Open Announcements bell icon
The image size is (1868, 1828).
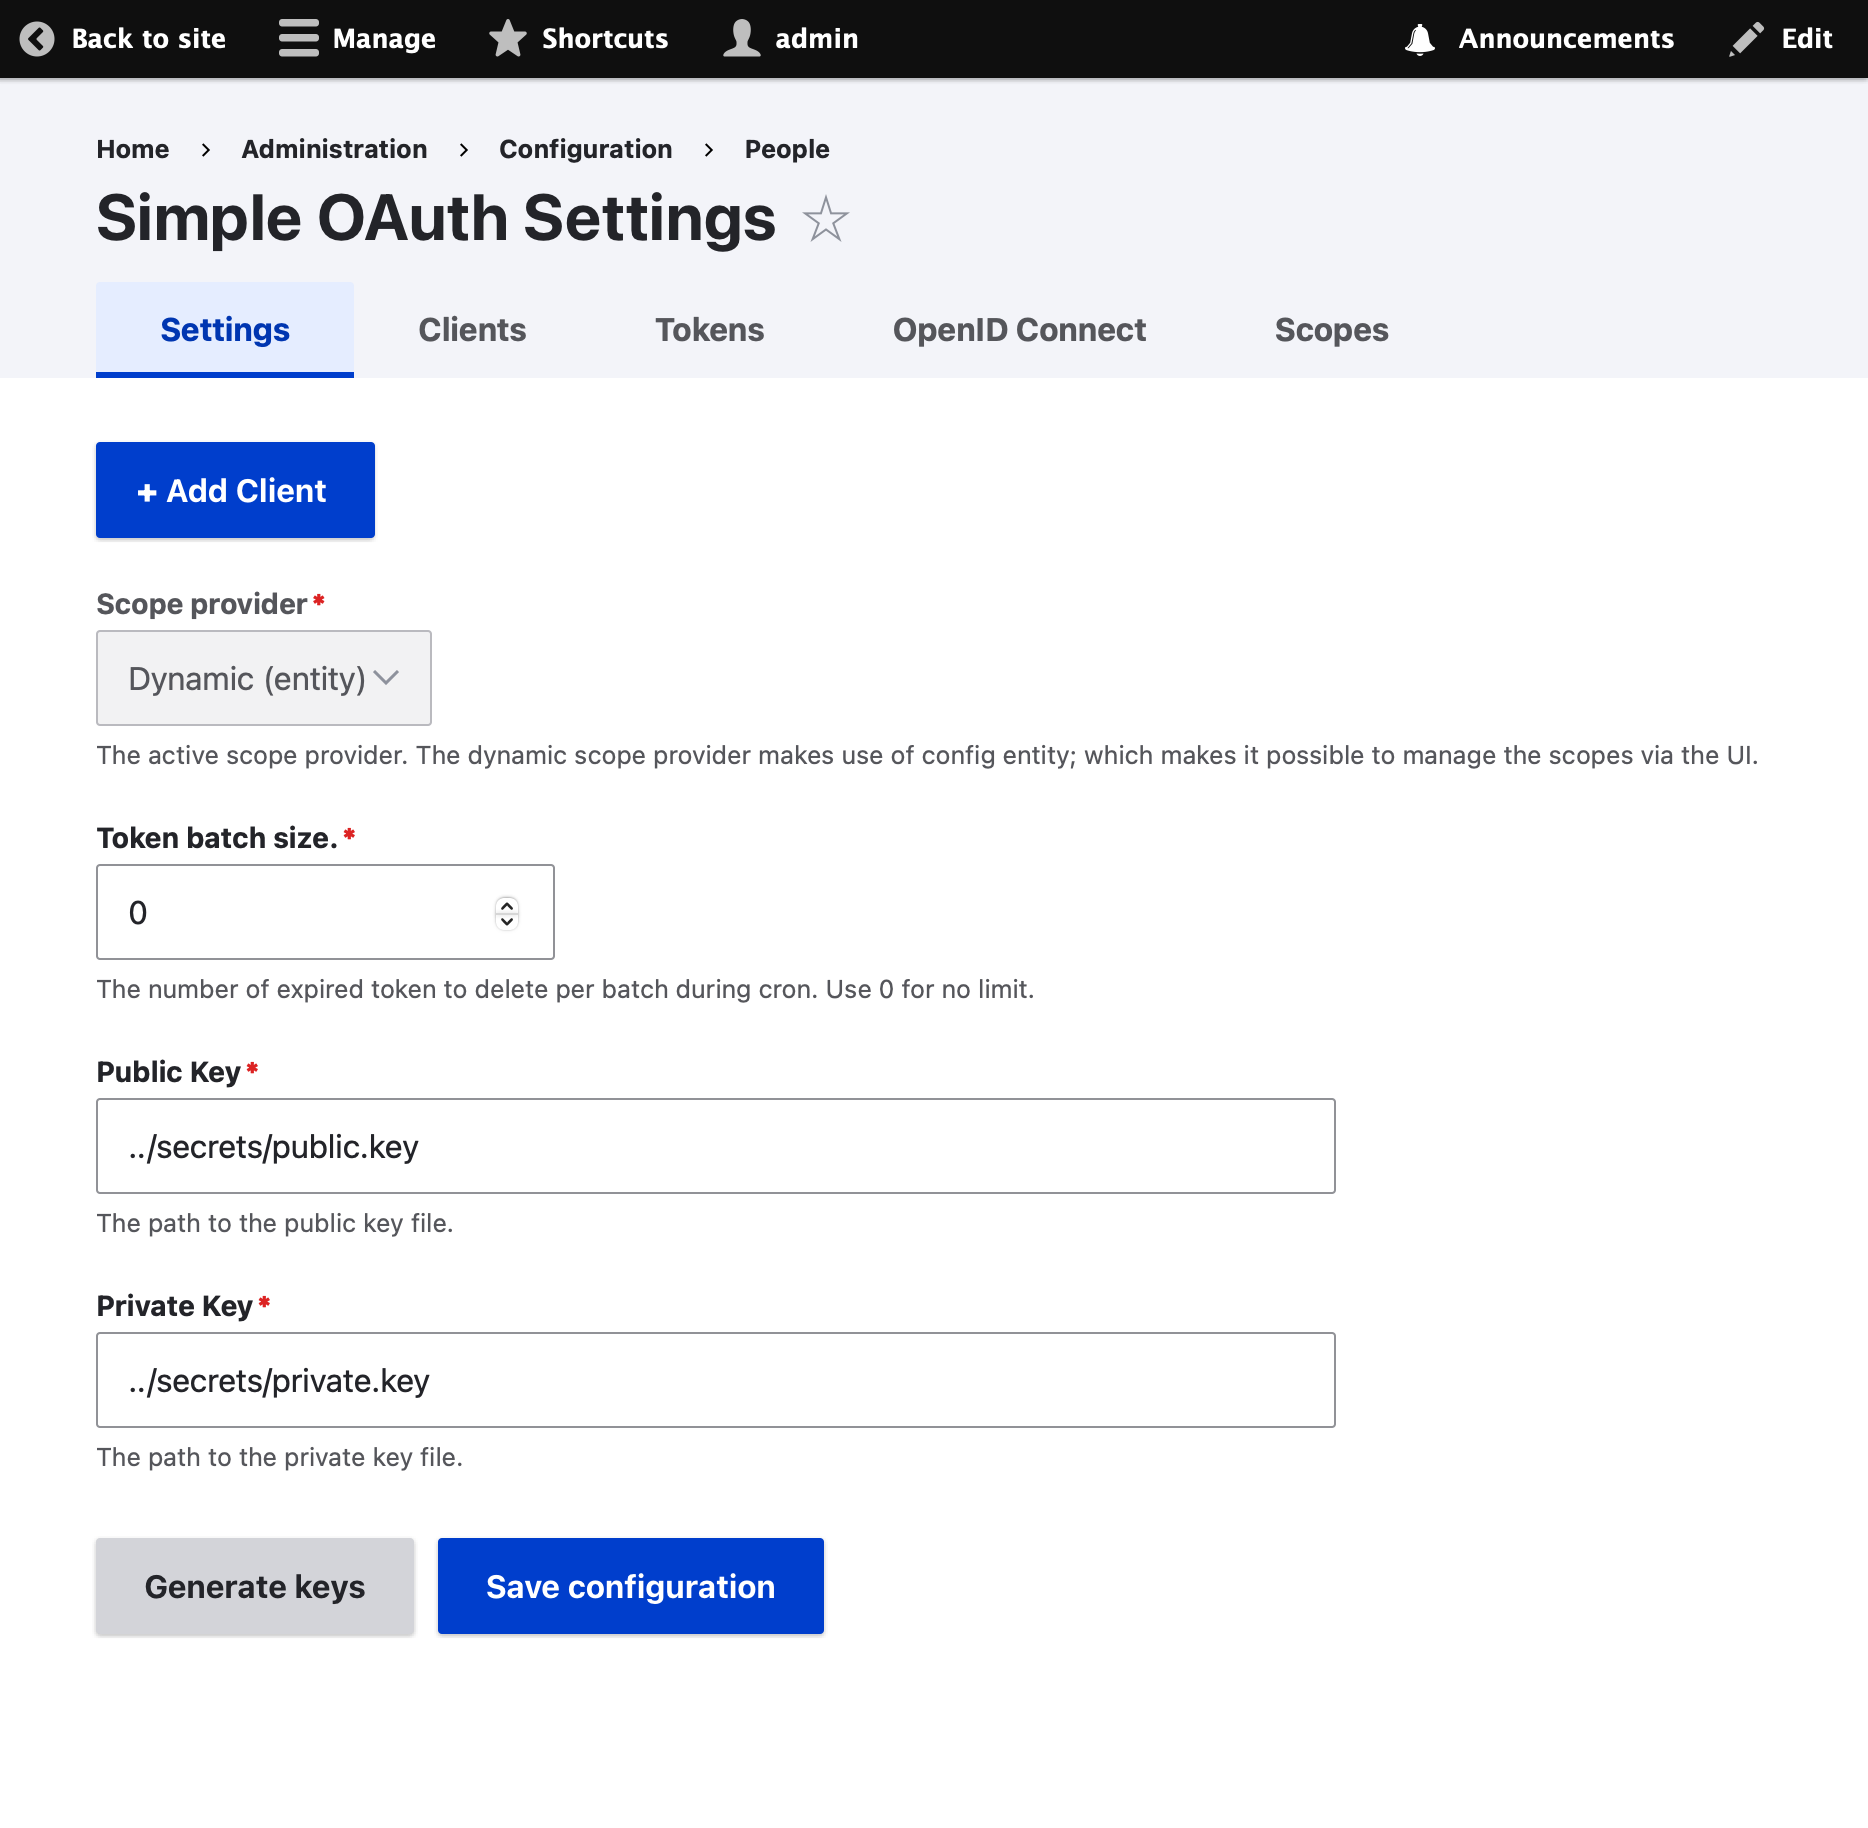(x=1419, y=39)
